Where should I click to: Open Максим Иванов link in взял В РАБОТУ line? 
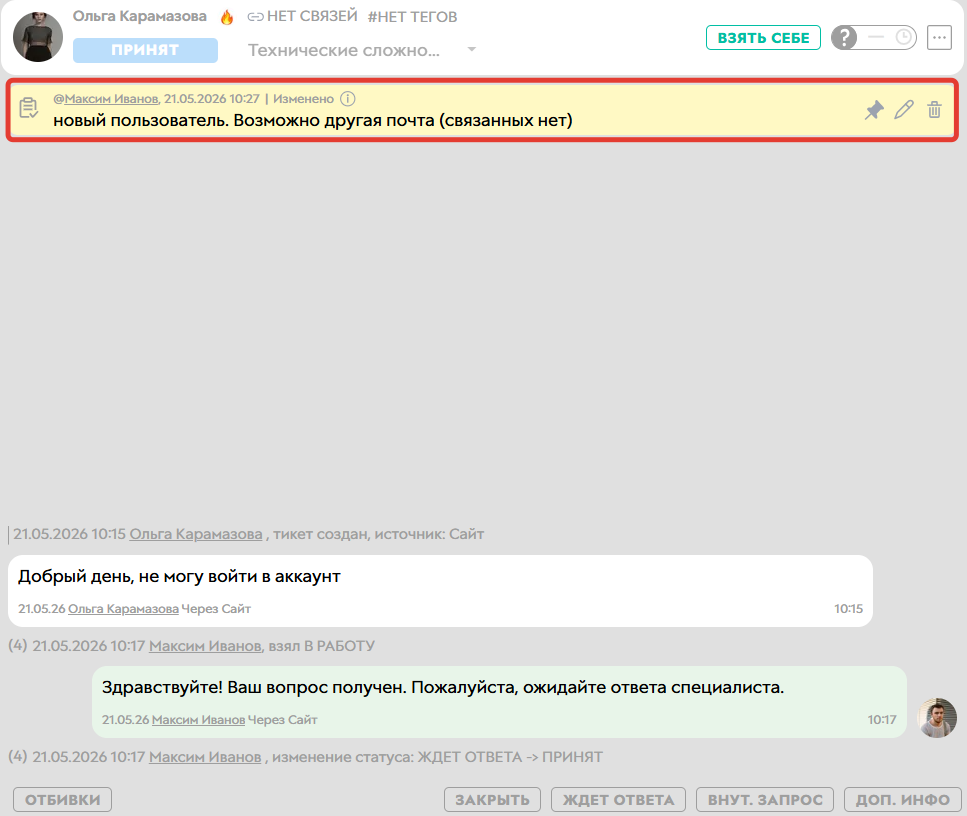205,646
